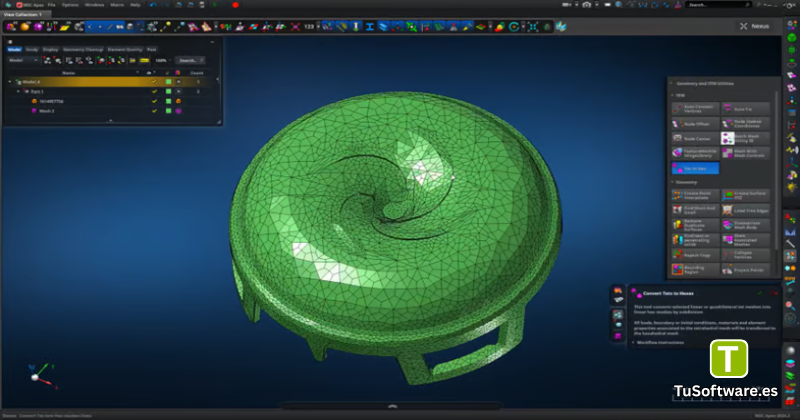This screenshot has width=800, height=420.
Task: Click the axis triad in viewport corner
Action: coord(42,377)
